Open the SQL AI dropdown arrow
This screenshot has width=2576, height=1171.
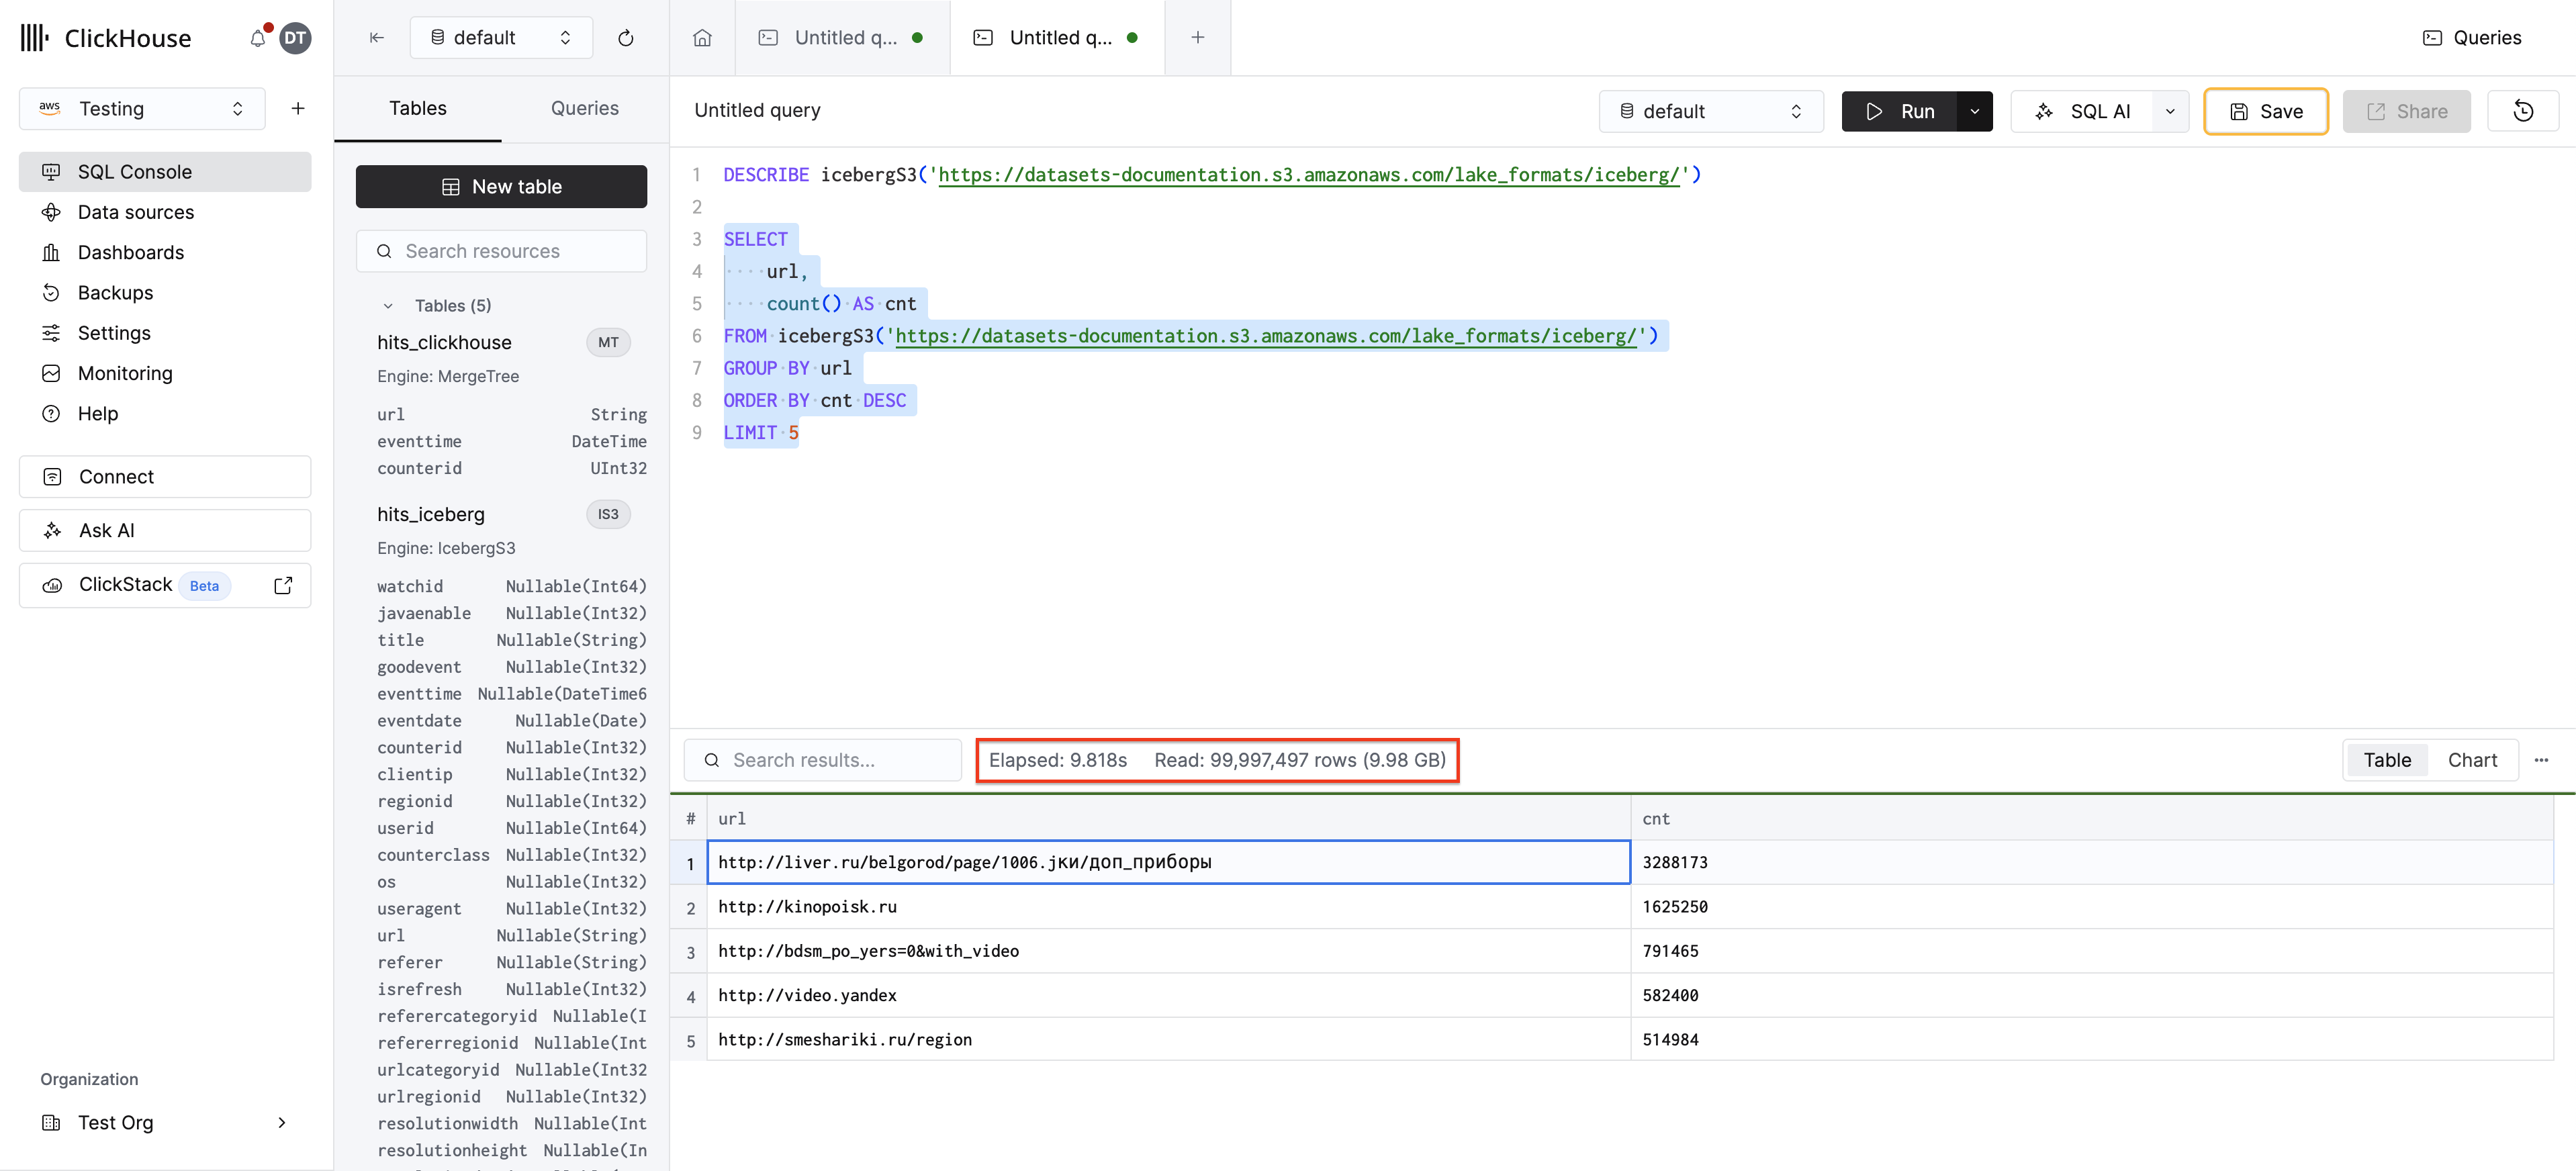tap(2170, 111)
